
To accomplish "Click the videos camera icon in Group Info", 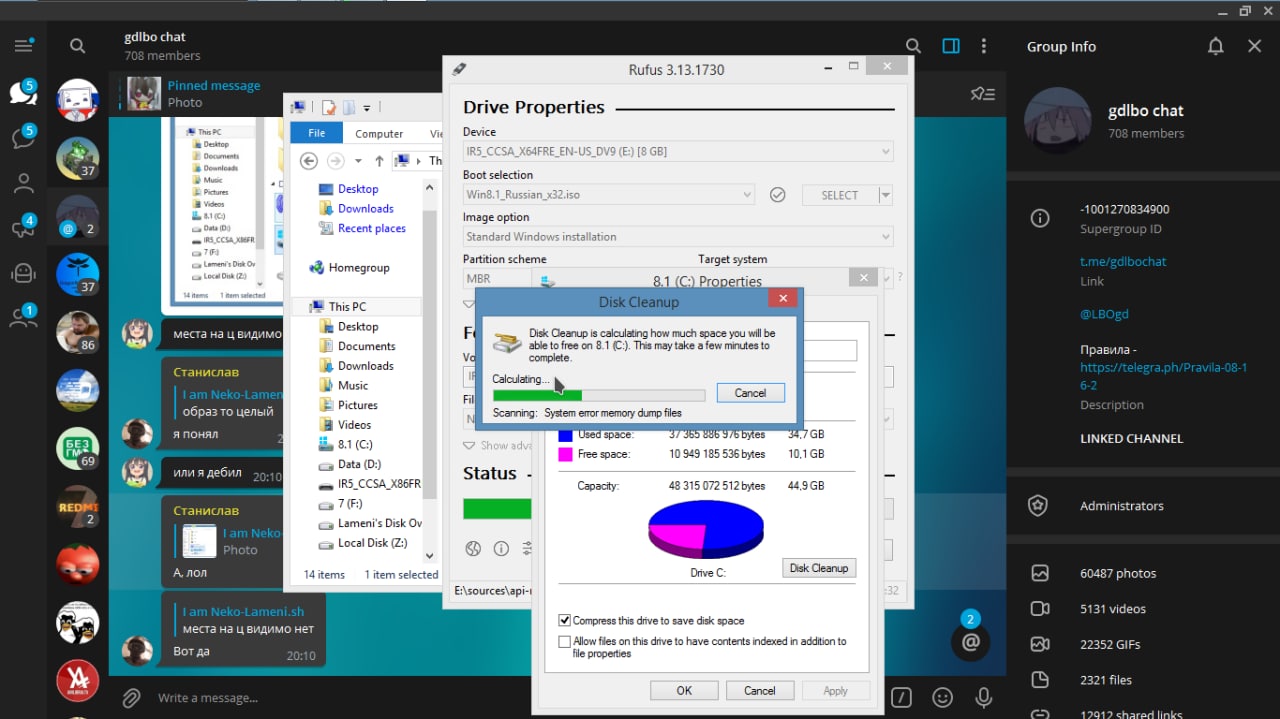I will [x=1040, y=609].
